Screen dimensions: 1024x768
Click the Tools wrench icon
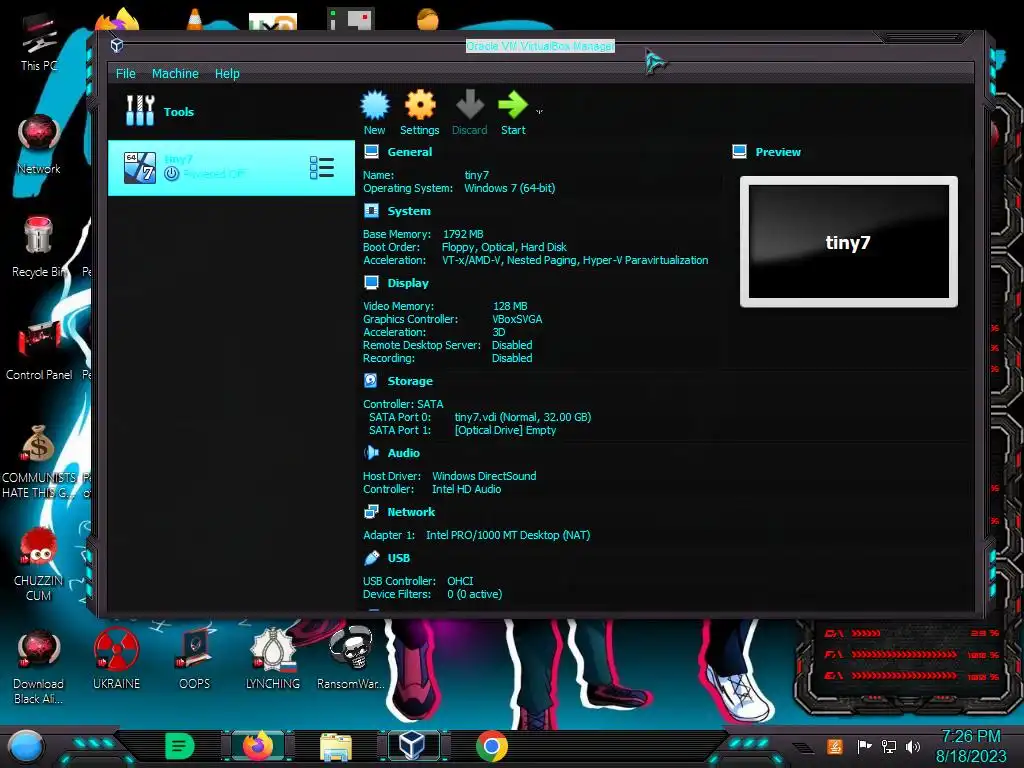[140, 110]
